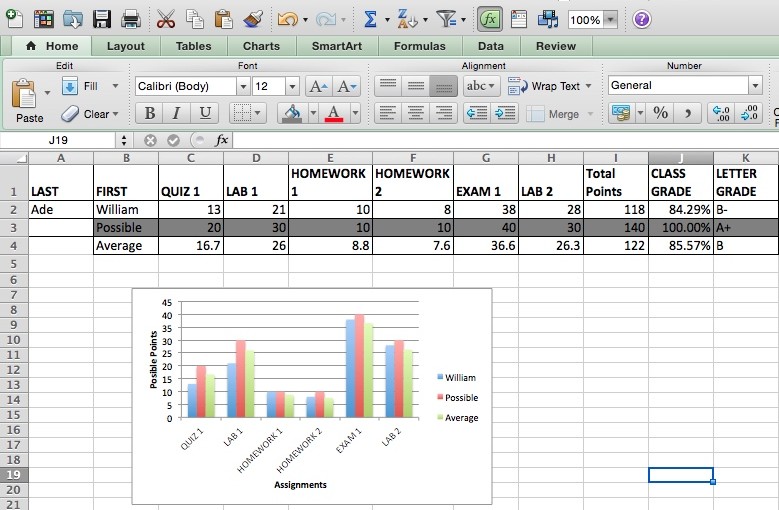Toggle Underline formatting
Image resolution: width=779 pixels, height=510 pixels.
pos(205,114)
